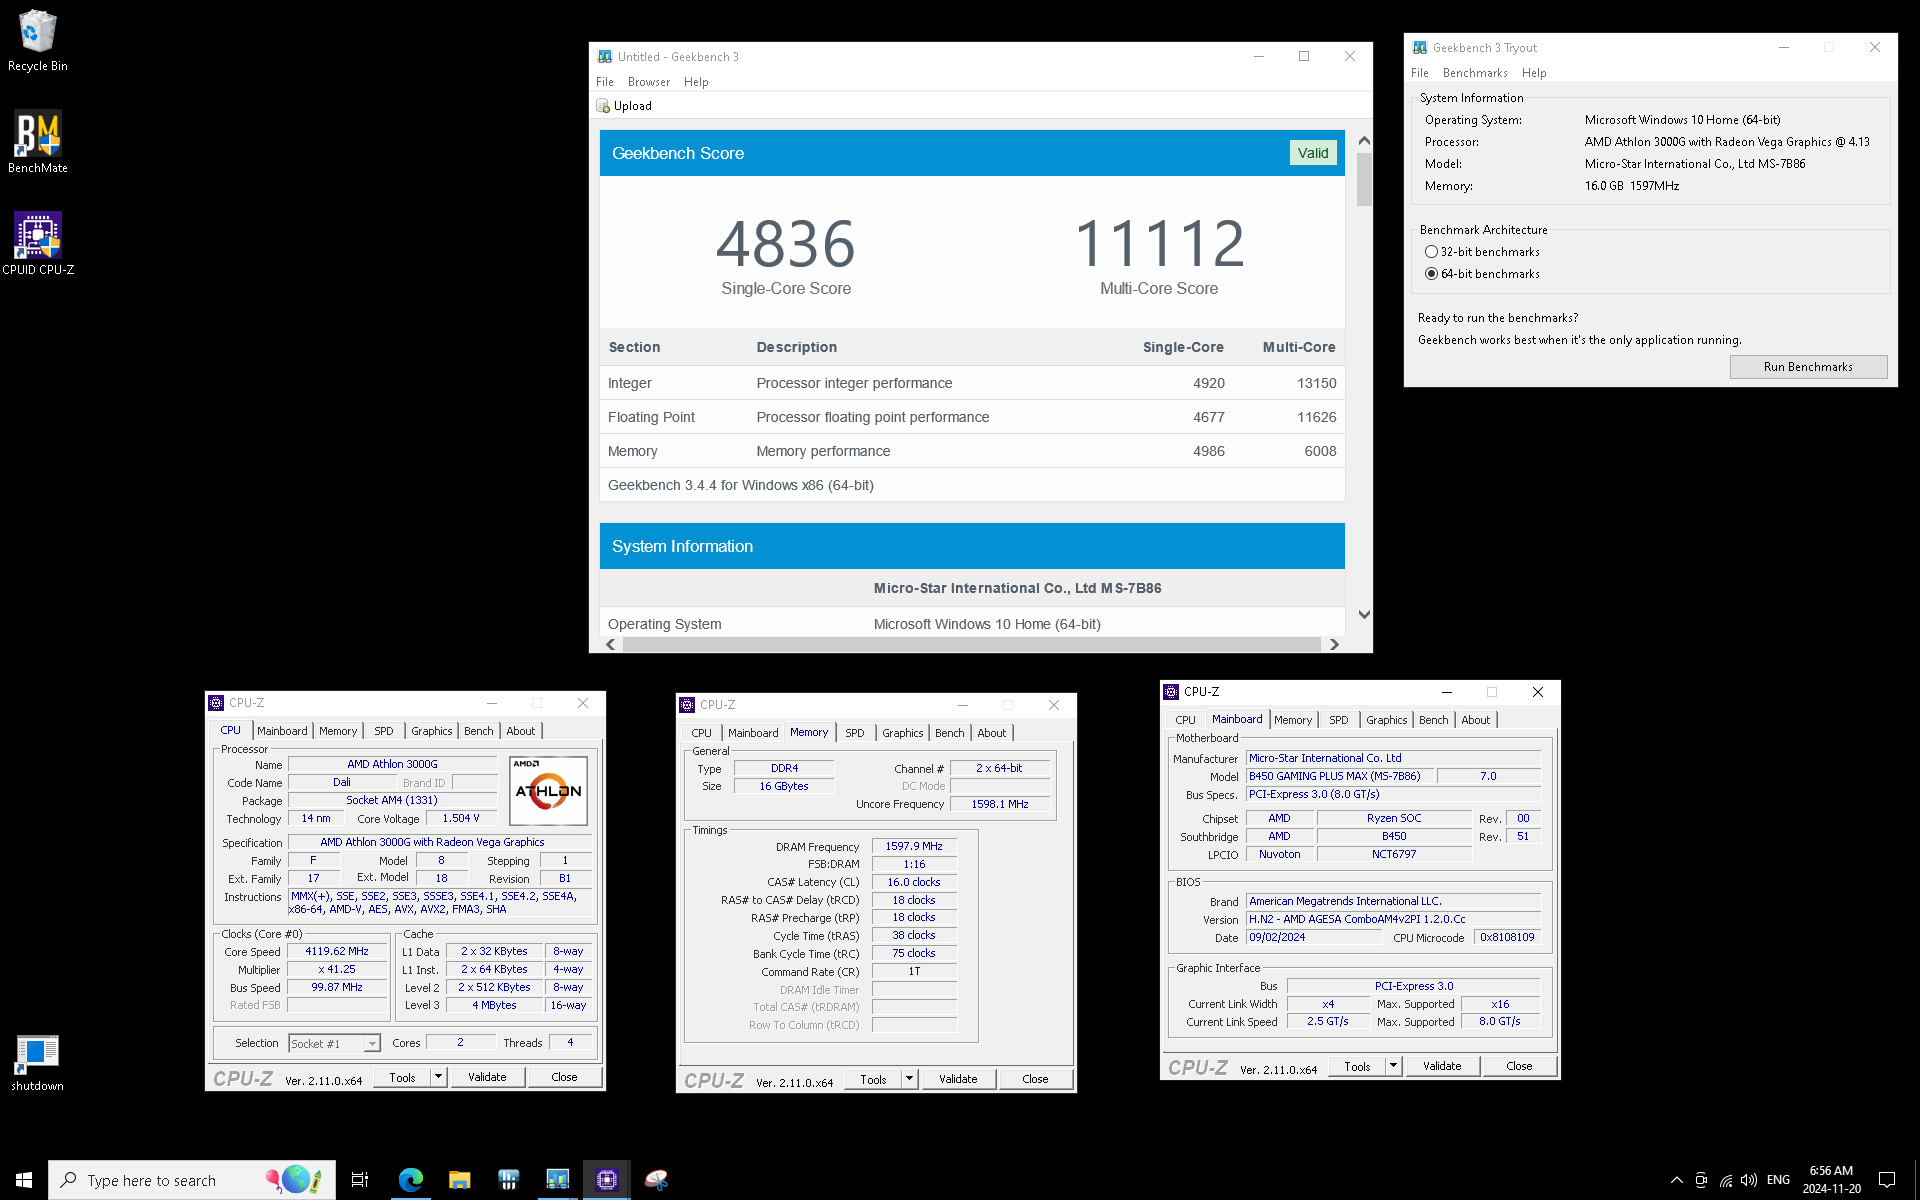The width and height of the screenshot is (1920, 1200).
Task: Click the scroll down arrow in Geekbench results
Action: 1364,615
